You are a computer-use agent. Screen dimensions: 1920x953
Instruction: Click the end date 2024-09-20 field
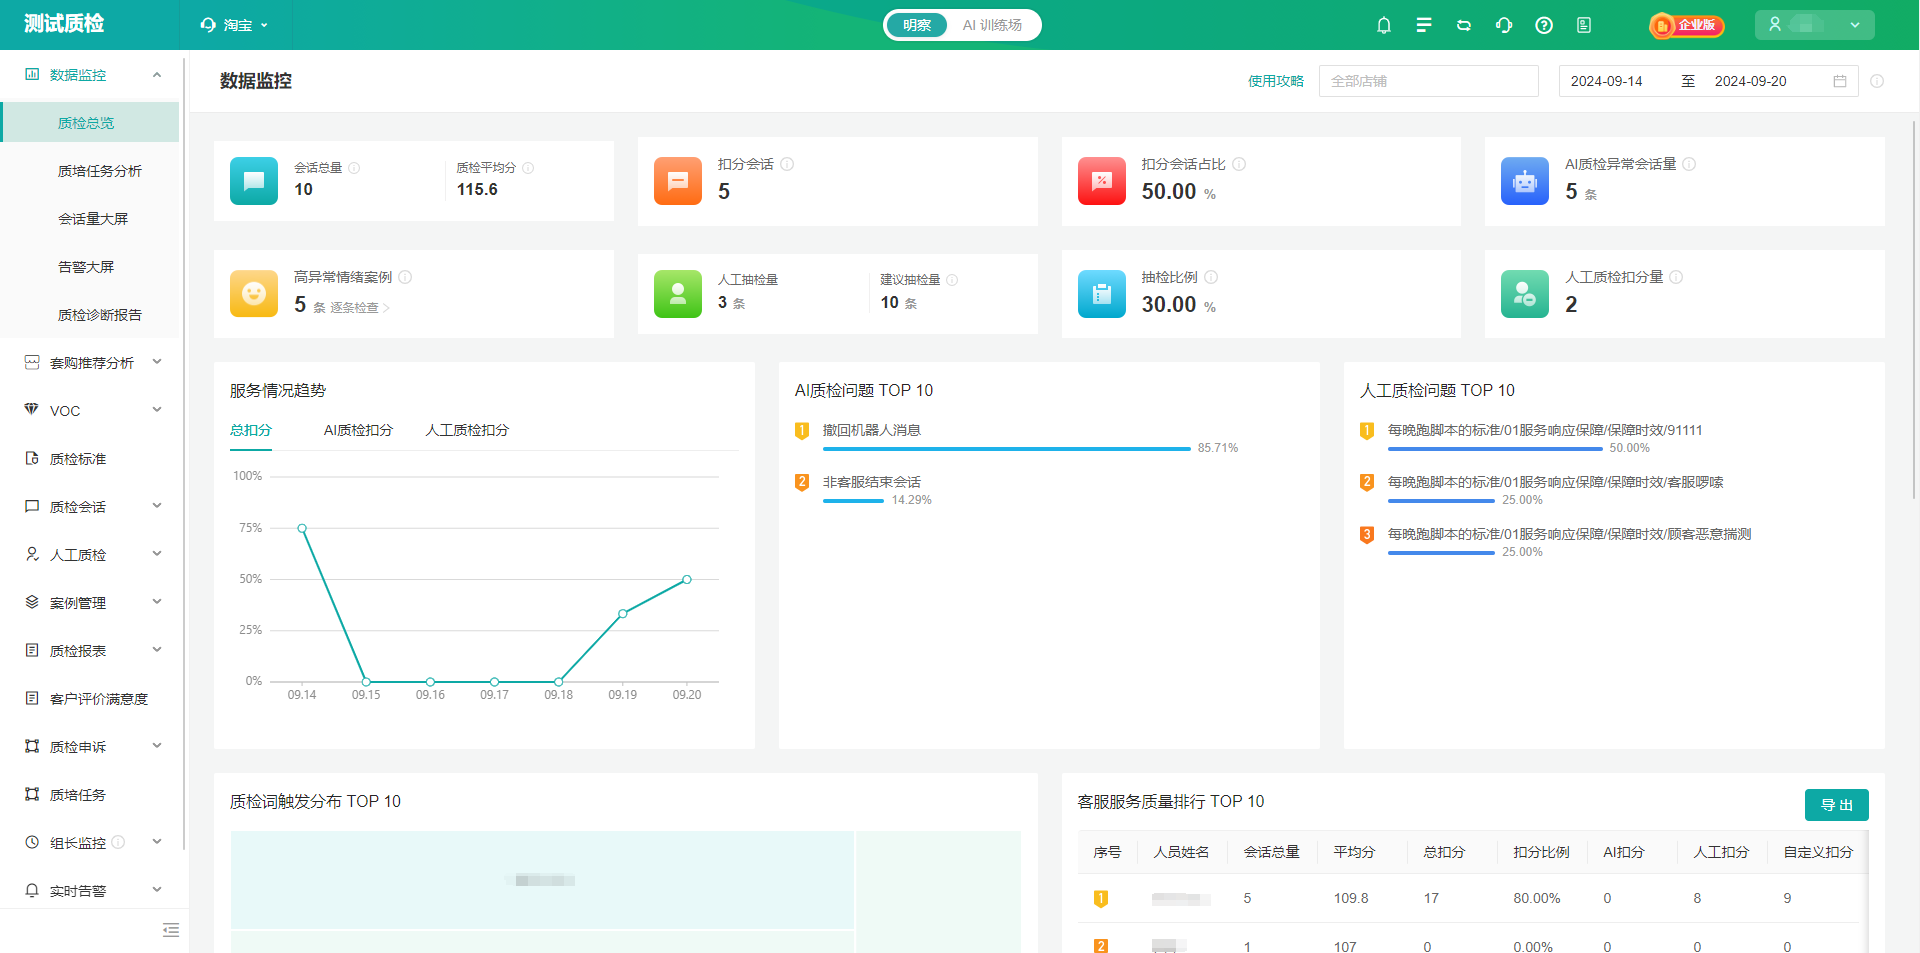click(x=1751, y=81)
